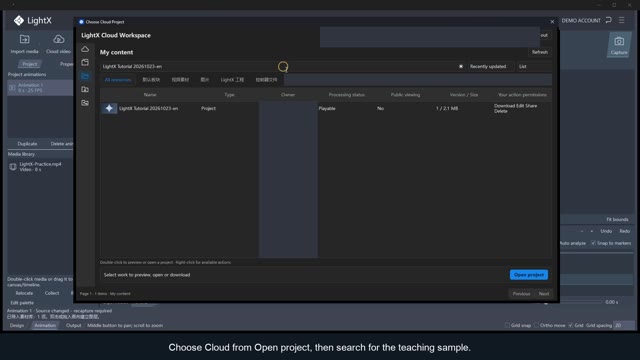
Task: Toggle the Snap to markers checkbox
Action: (x=593, y=243)
